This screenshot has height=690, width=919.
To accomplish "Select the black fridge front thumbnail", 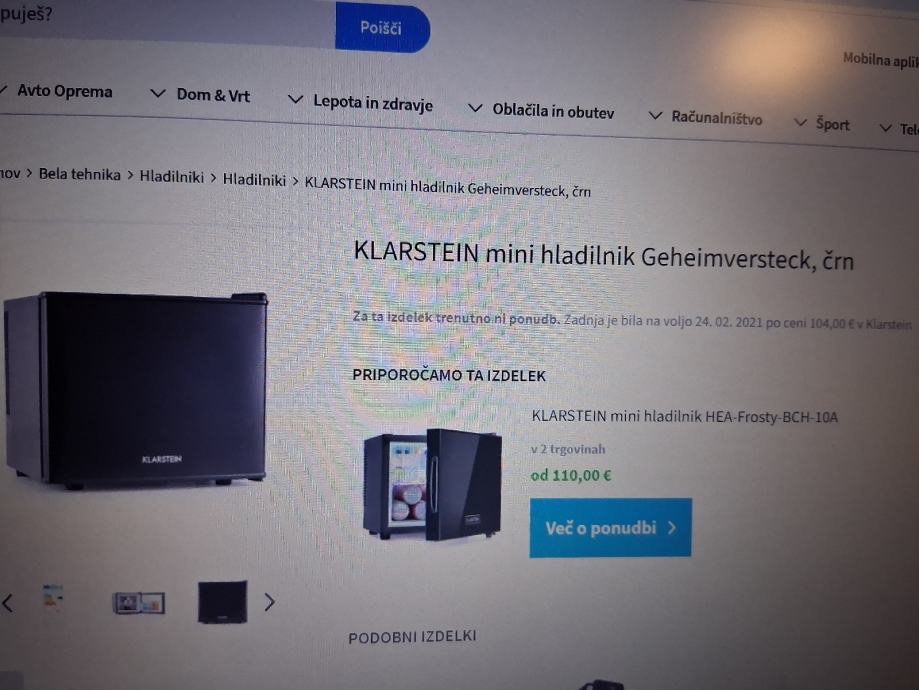I will (223, 602).
